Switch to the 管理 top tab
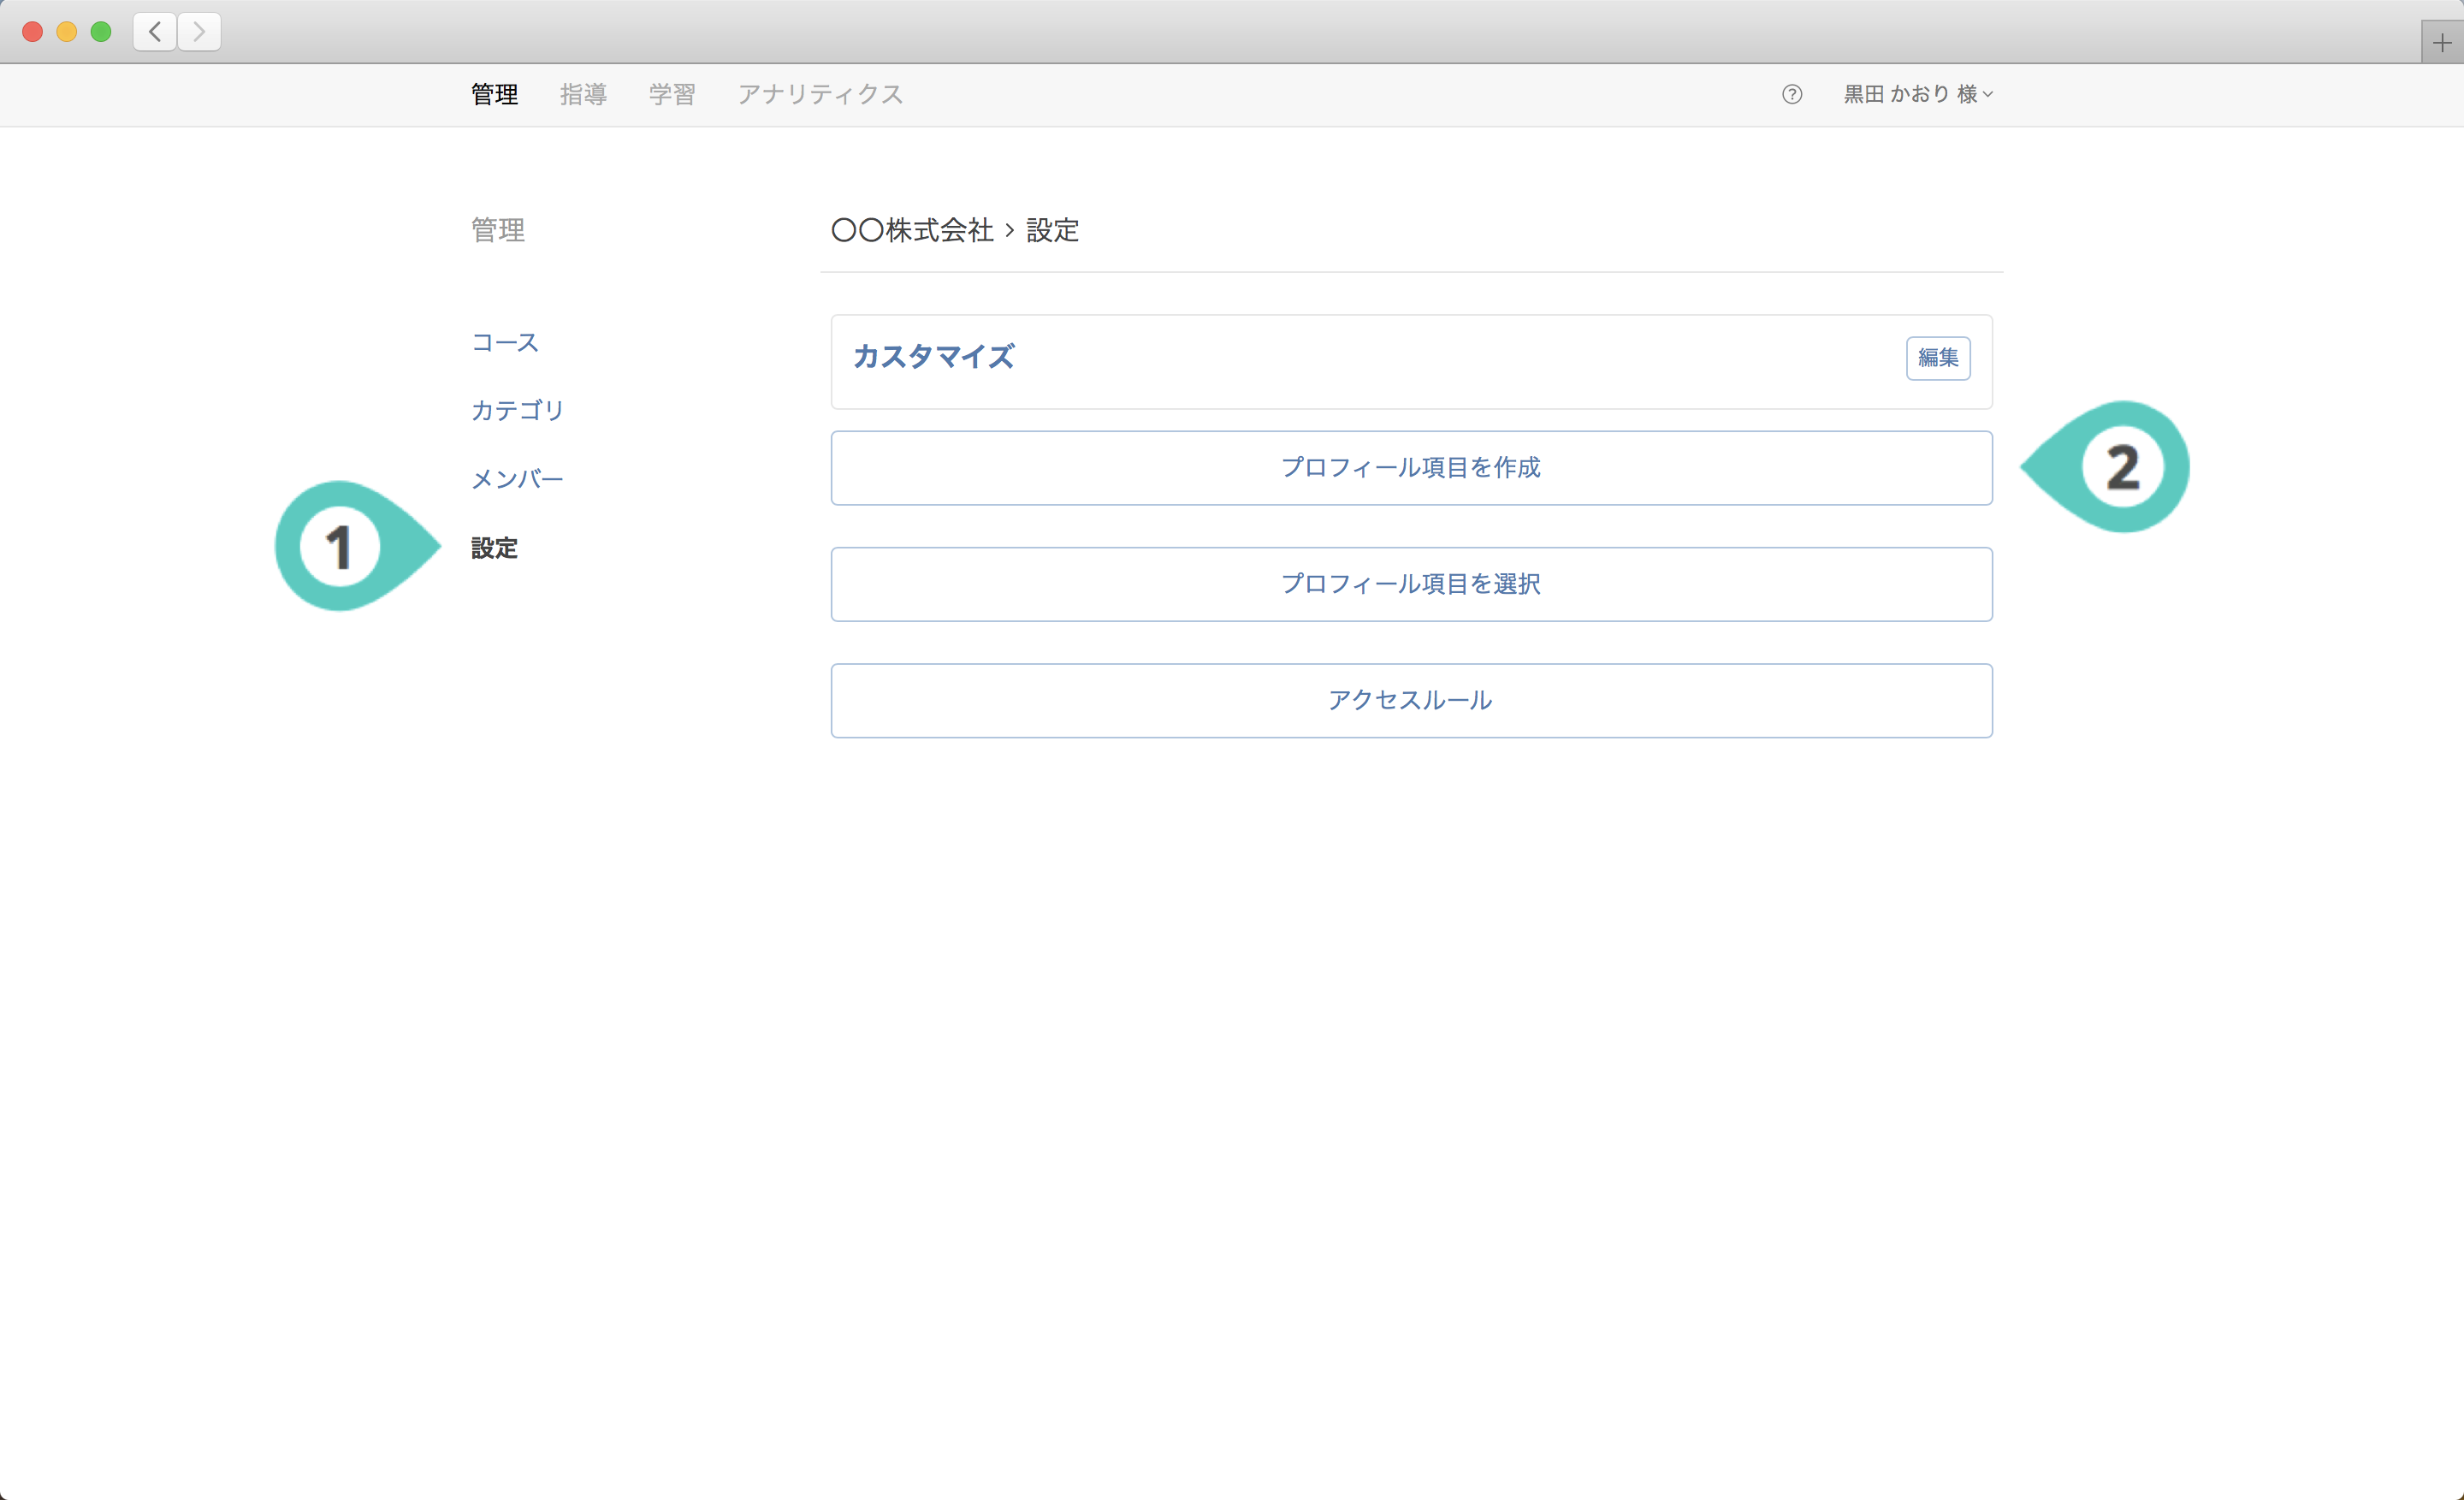 [x=494, y=94]
